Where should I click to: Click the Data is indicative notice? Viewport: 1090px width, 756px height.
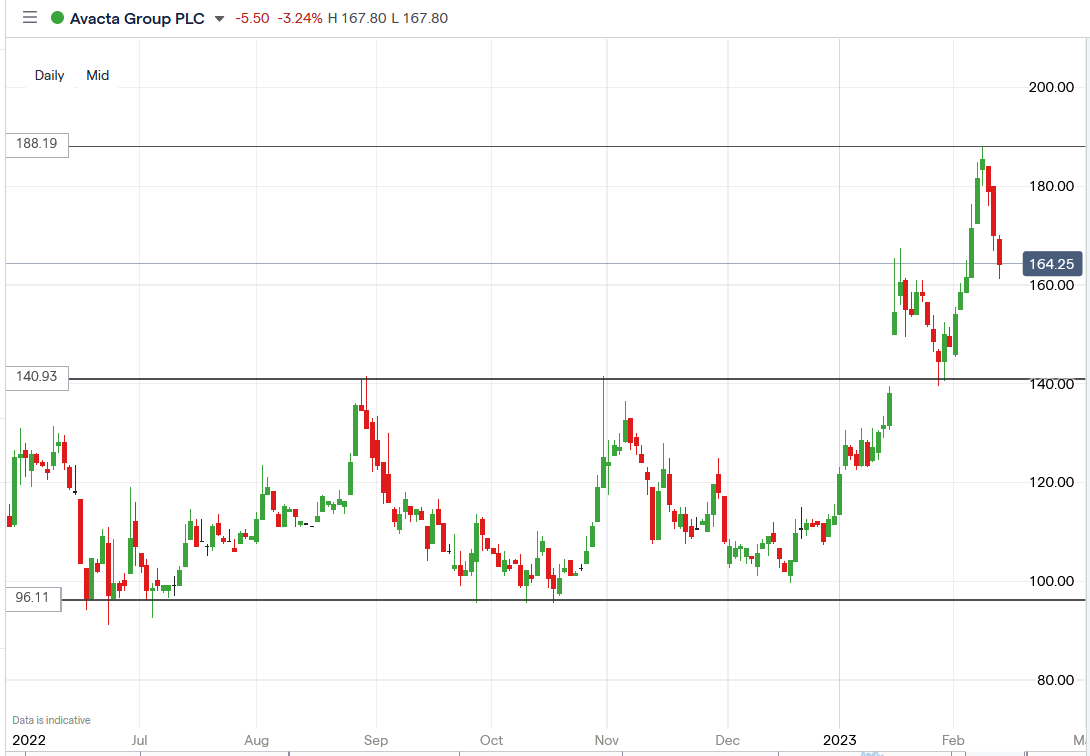coord(51,721)
